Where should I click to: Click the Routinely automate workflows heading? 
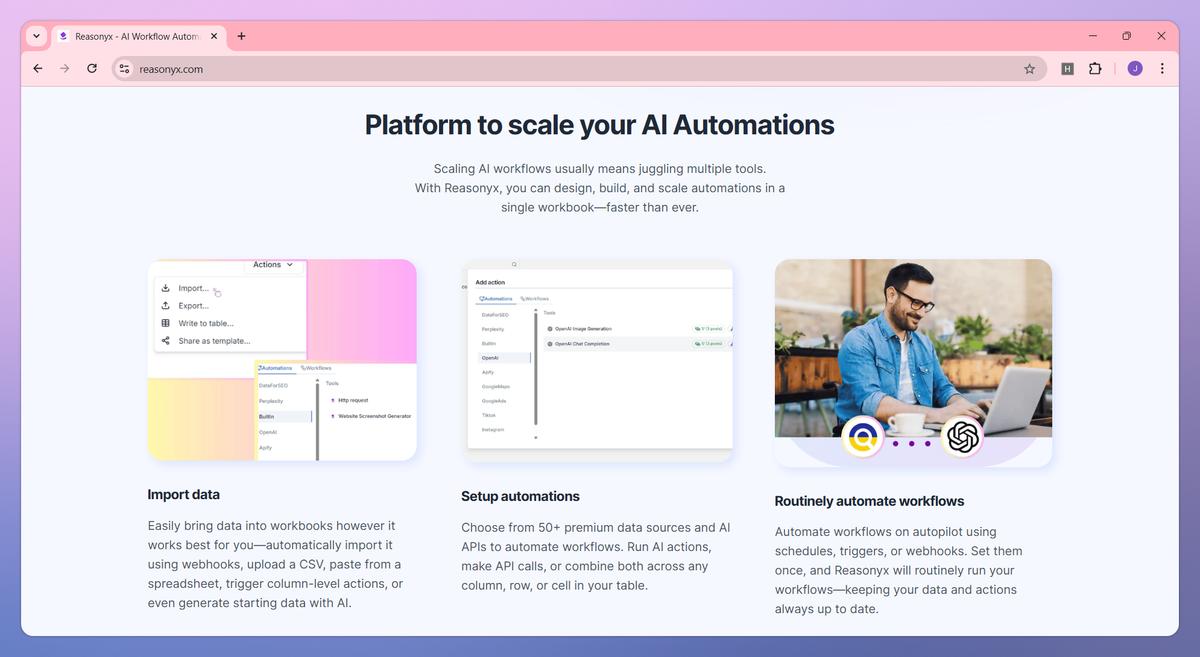(x=869, y=501)
